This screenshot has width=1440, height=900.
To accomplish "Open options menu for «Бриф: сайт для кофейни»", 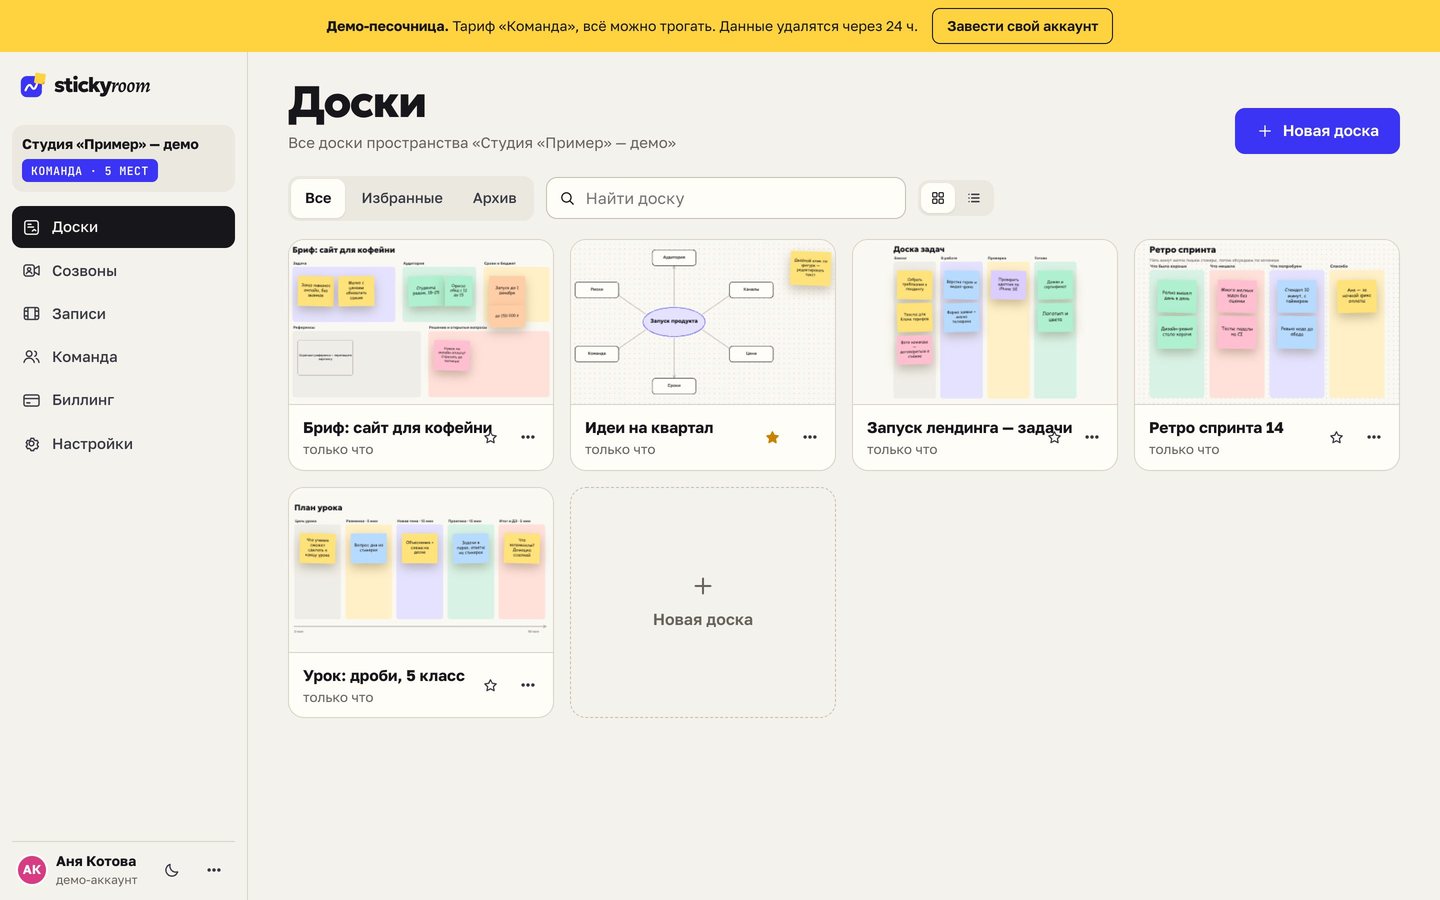I will (528, 437).
